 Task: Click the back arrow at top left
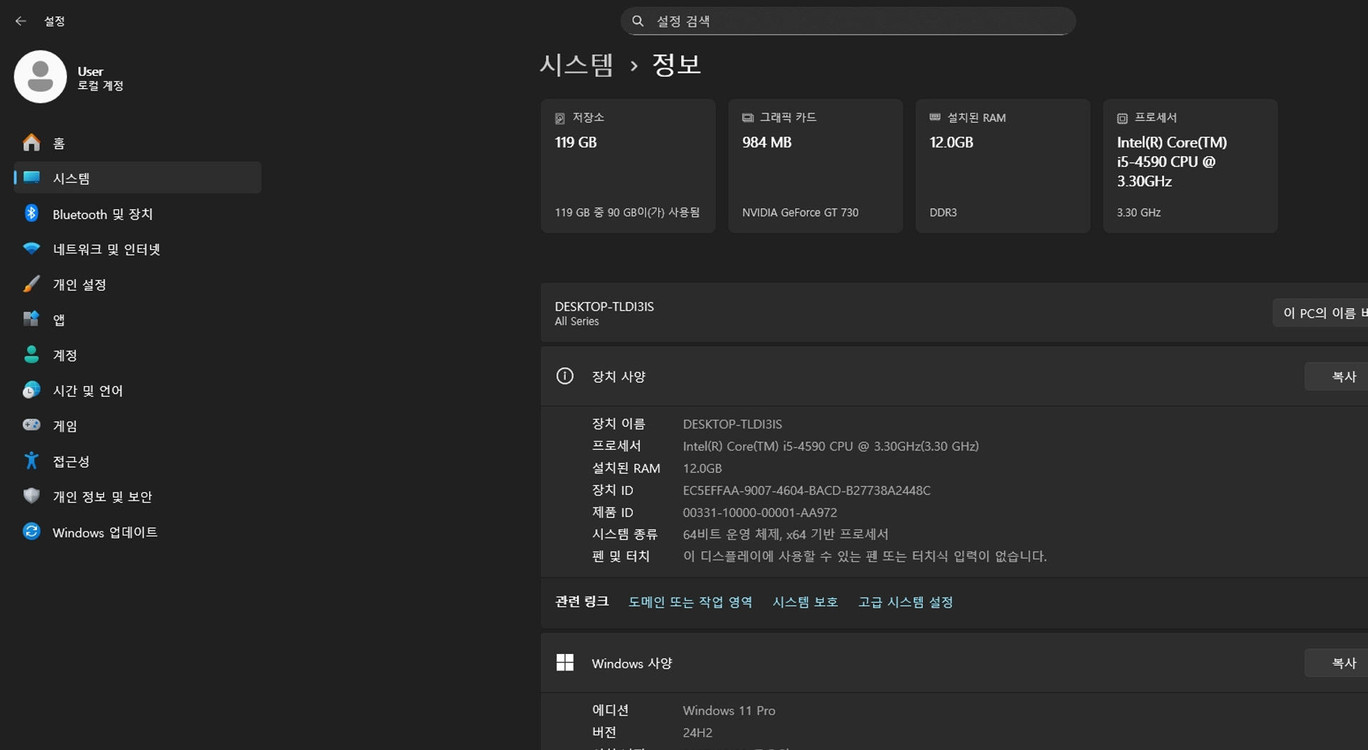(20, 20)
